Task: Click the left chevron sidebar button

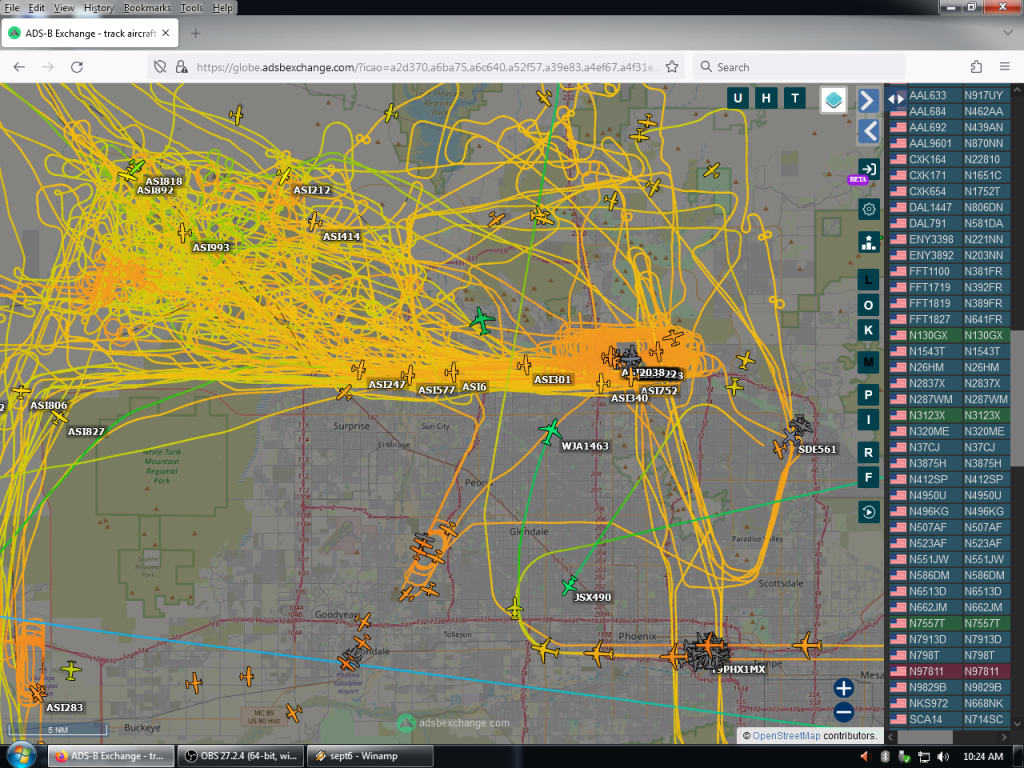Action: pos(868,131)
